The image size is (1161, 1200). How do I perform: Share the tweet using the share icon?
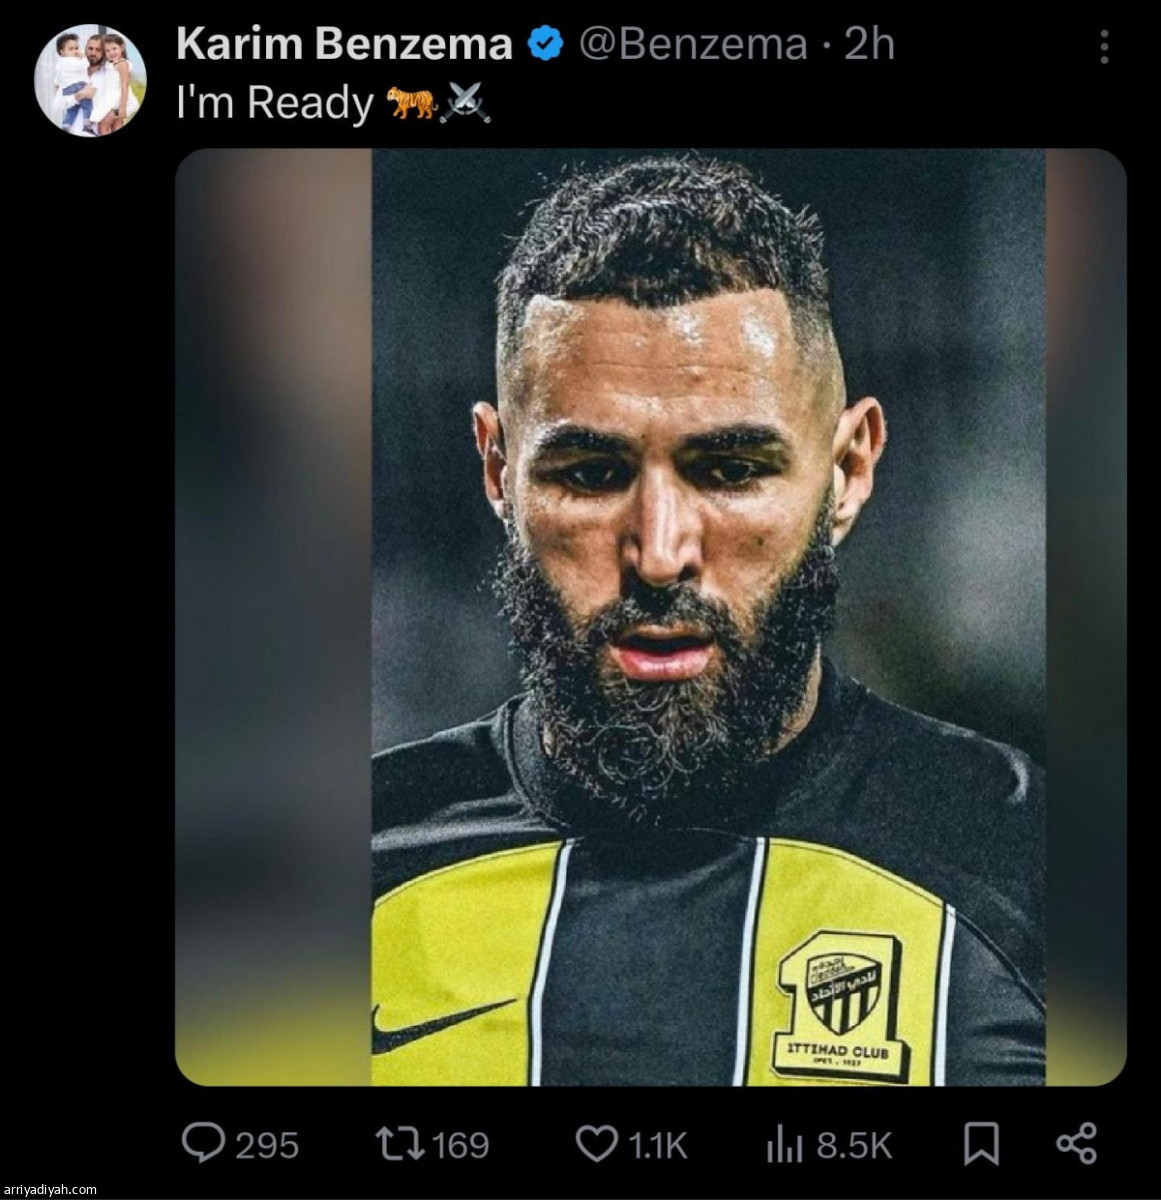point(1076,1144)
